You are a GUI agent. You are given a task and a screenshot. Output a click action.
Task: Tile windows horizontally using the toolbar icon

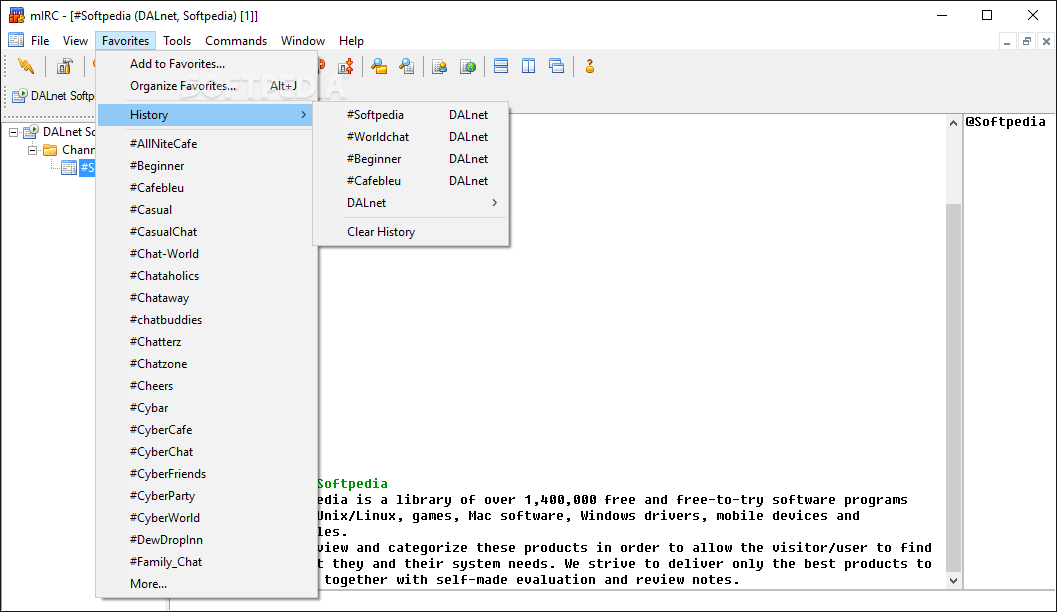[x=501, y=66]
